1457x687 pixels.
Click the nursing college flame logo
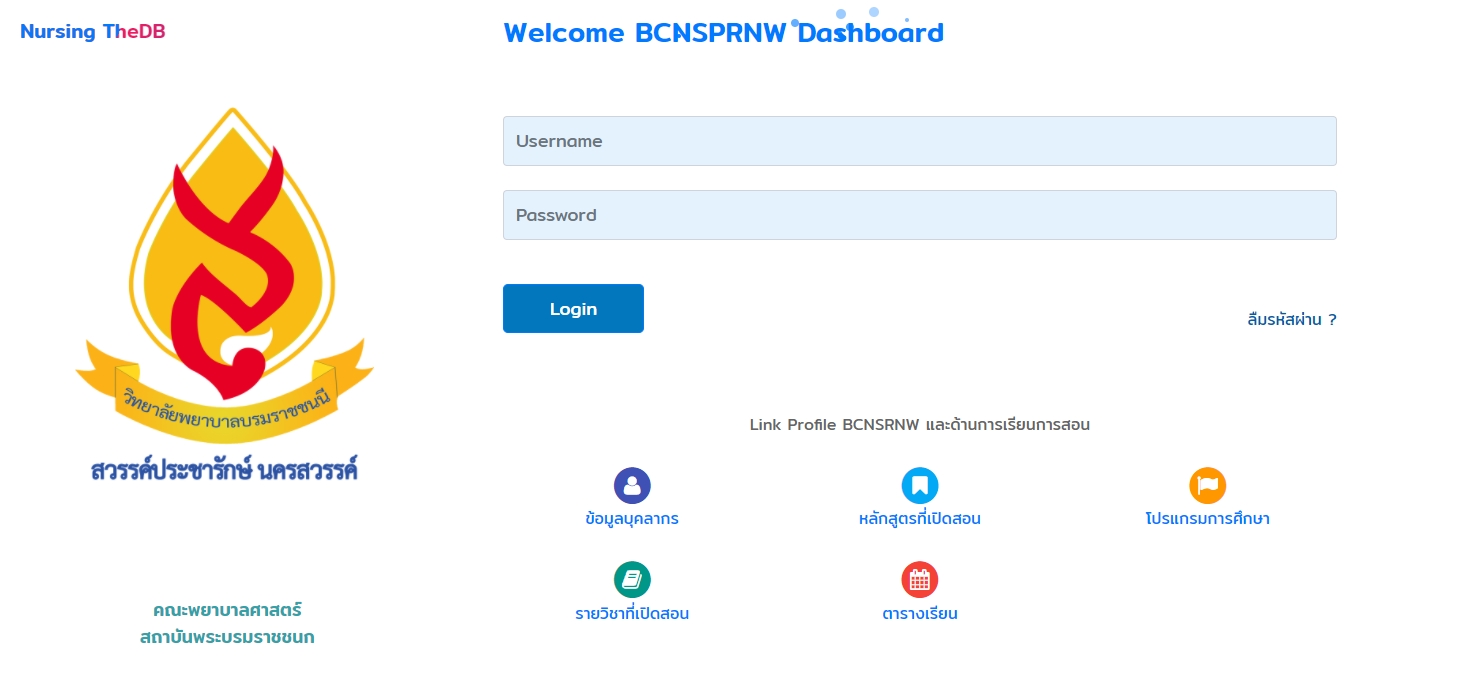[225, 296]
